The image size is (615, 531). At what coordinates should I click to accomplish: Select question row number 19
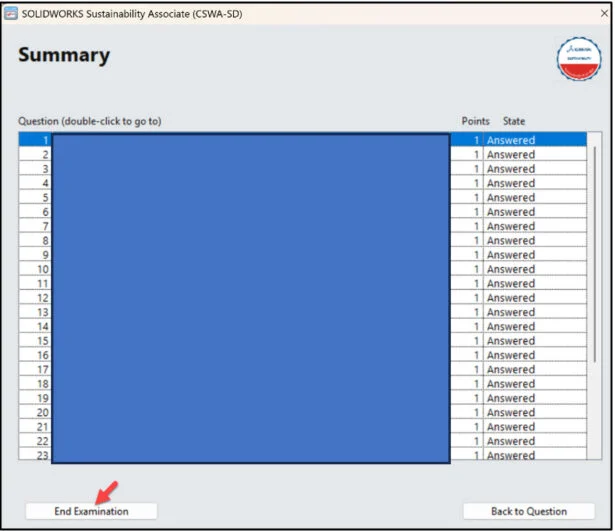click(302, 398)
